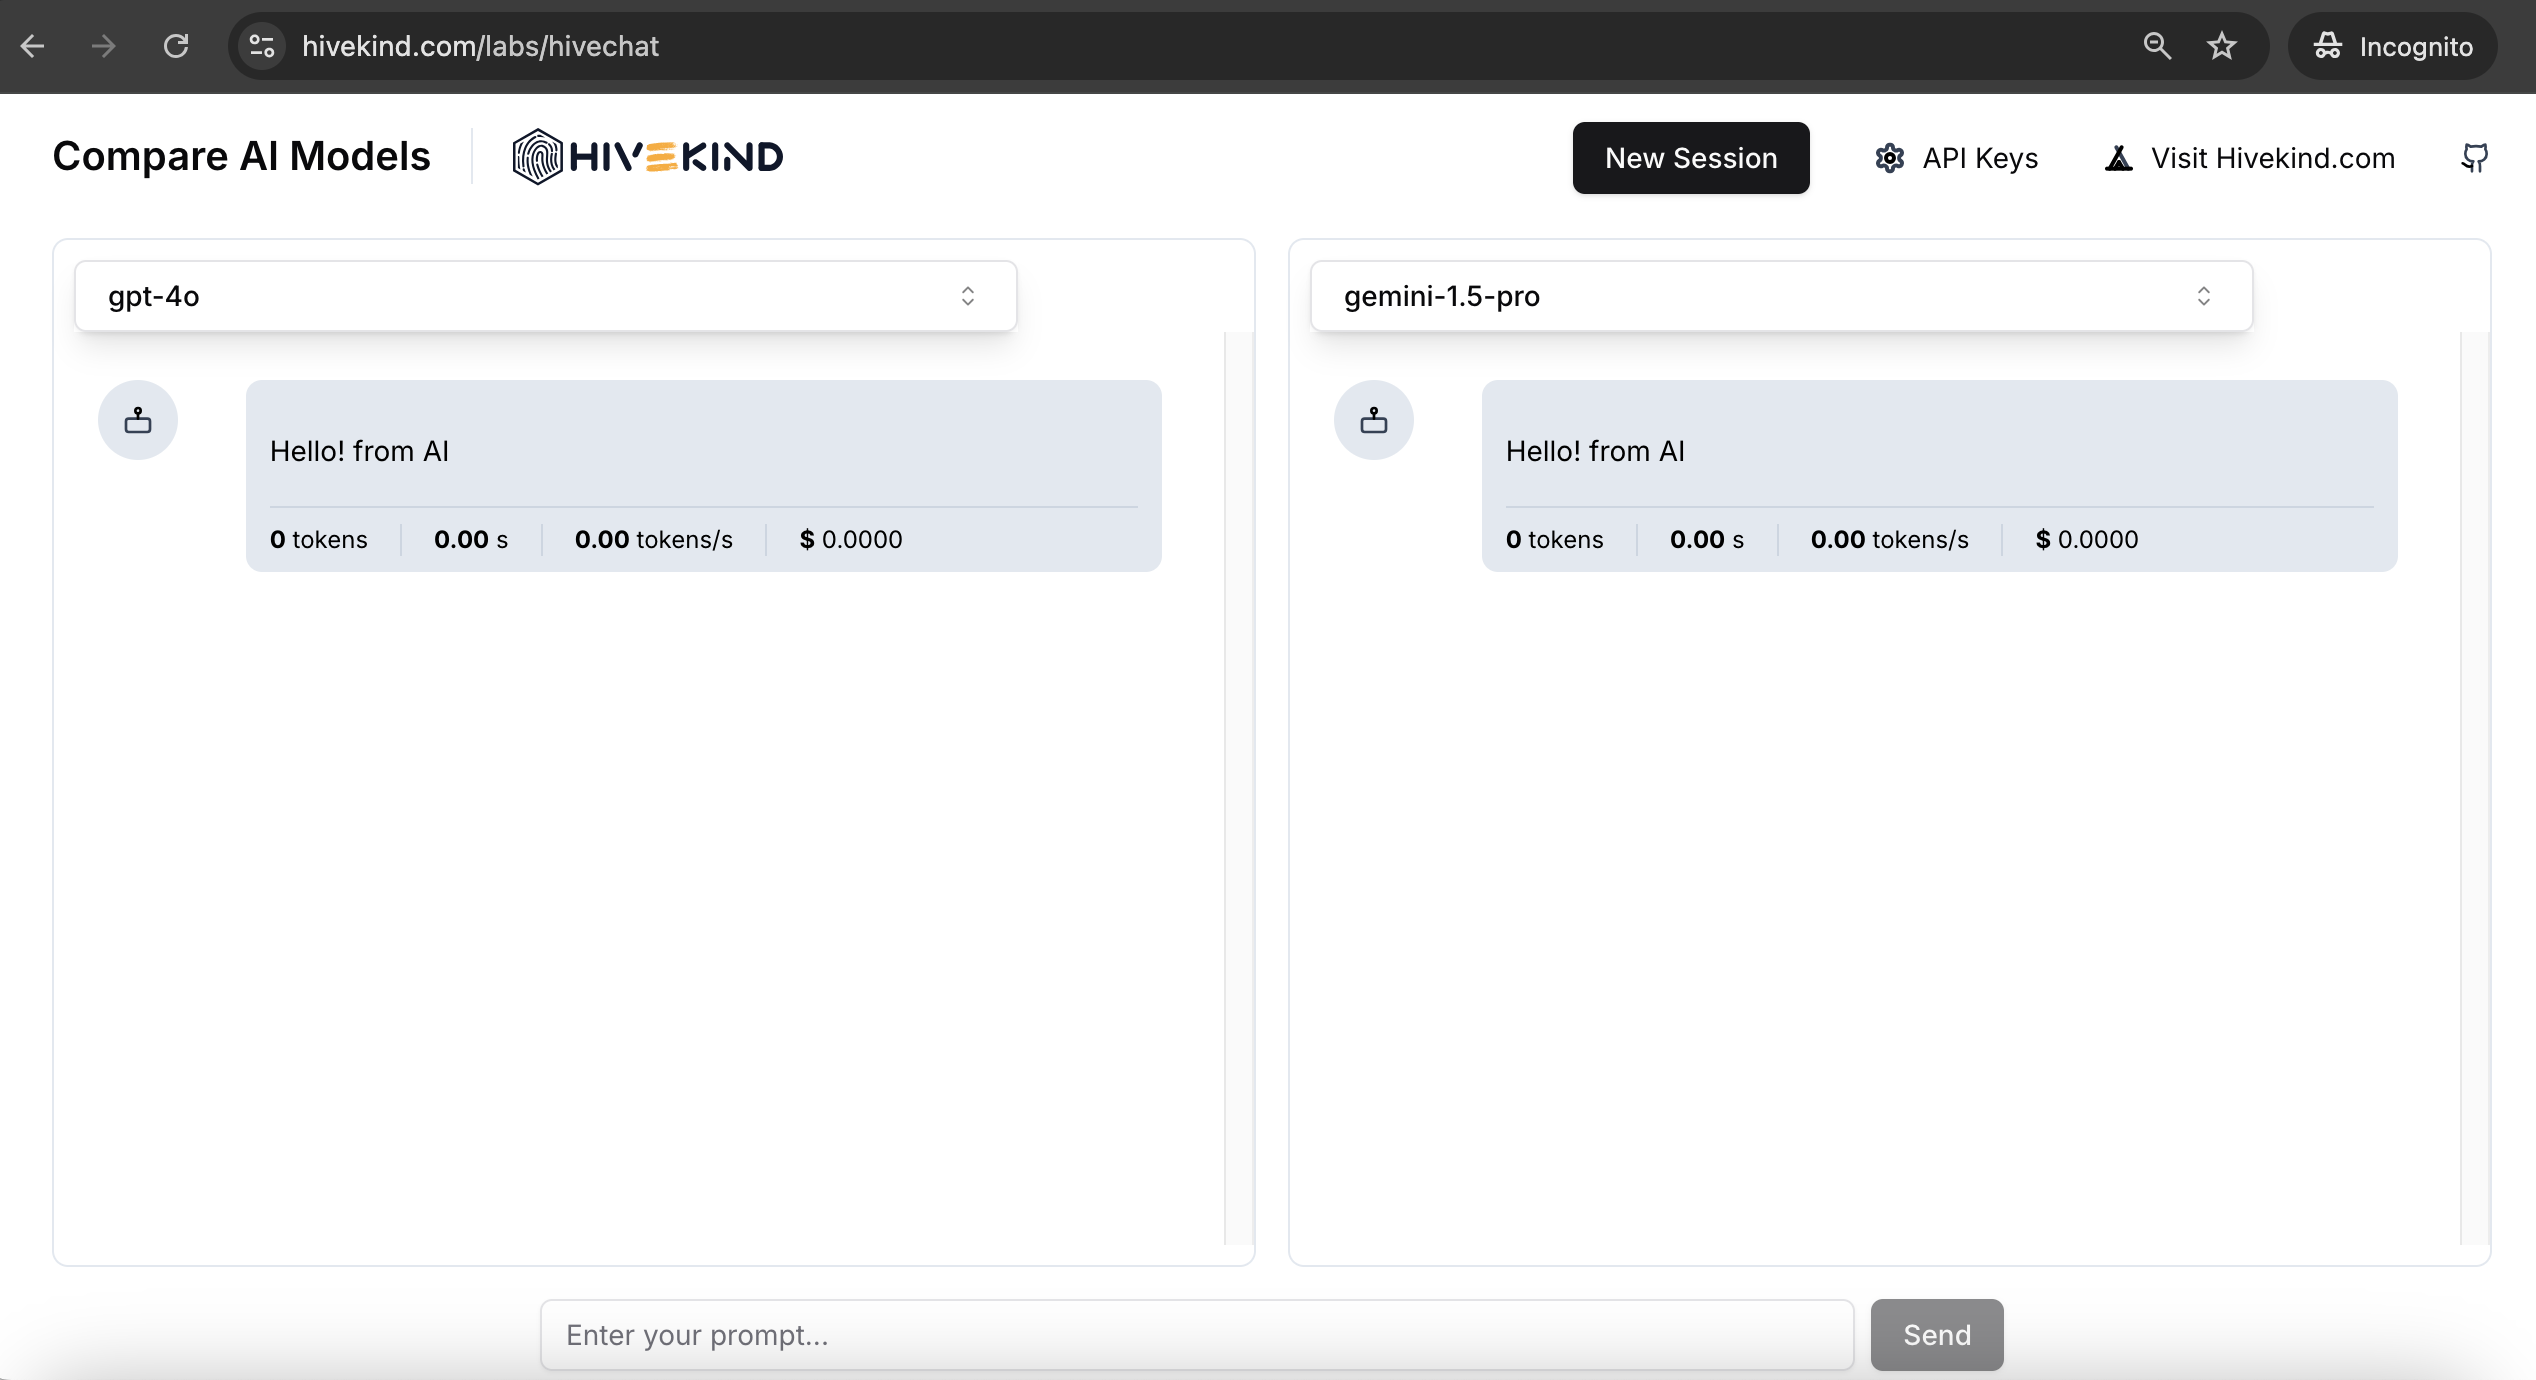Click the New Session button
2536x1380 pixels.
(x=1692, y=156)
